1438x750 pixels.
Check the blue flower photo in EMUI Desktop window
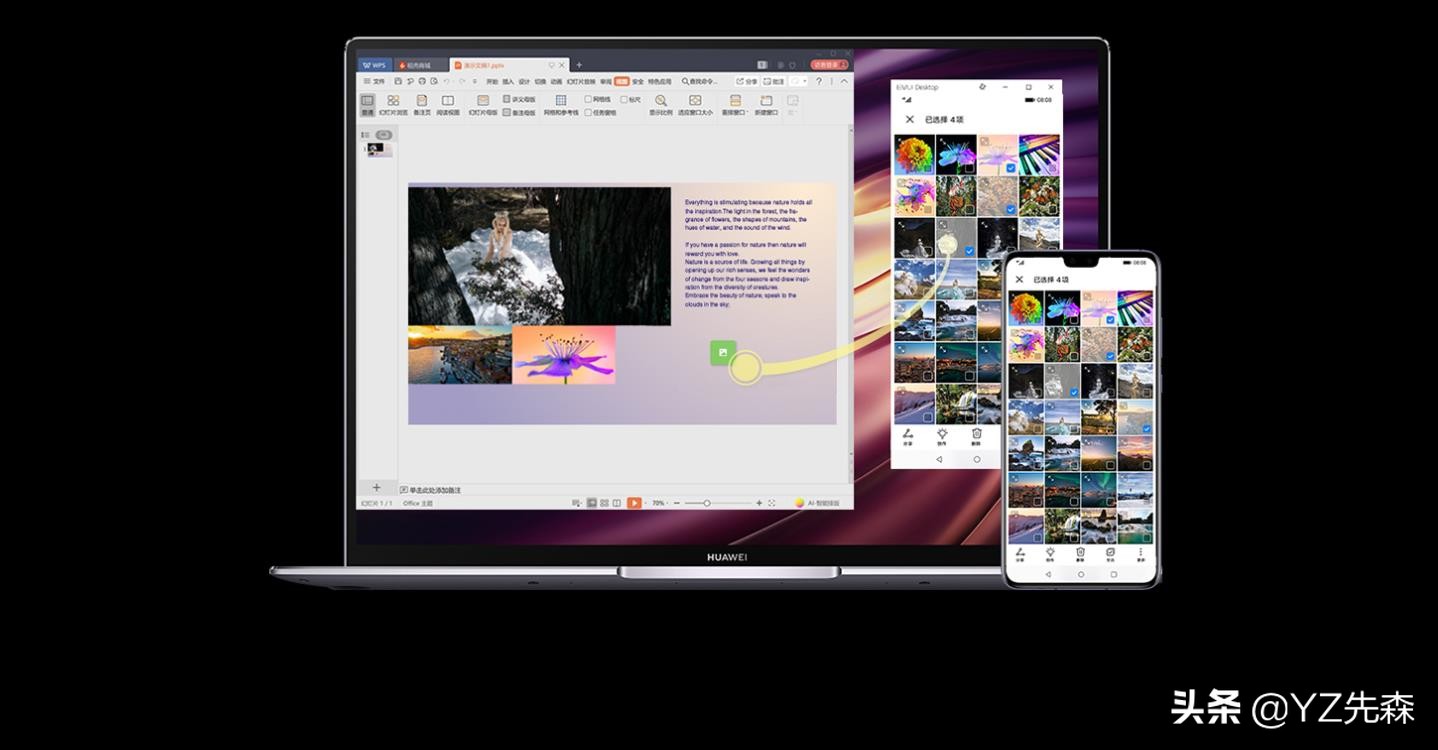pyautogui.click(x=969, y=168)
